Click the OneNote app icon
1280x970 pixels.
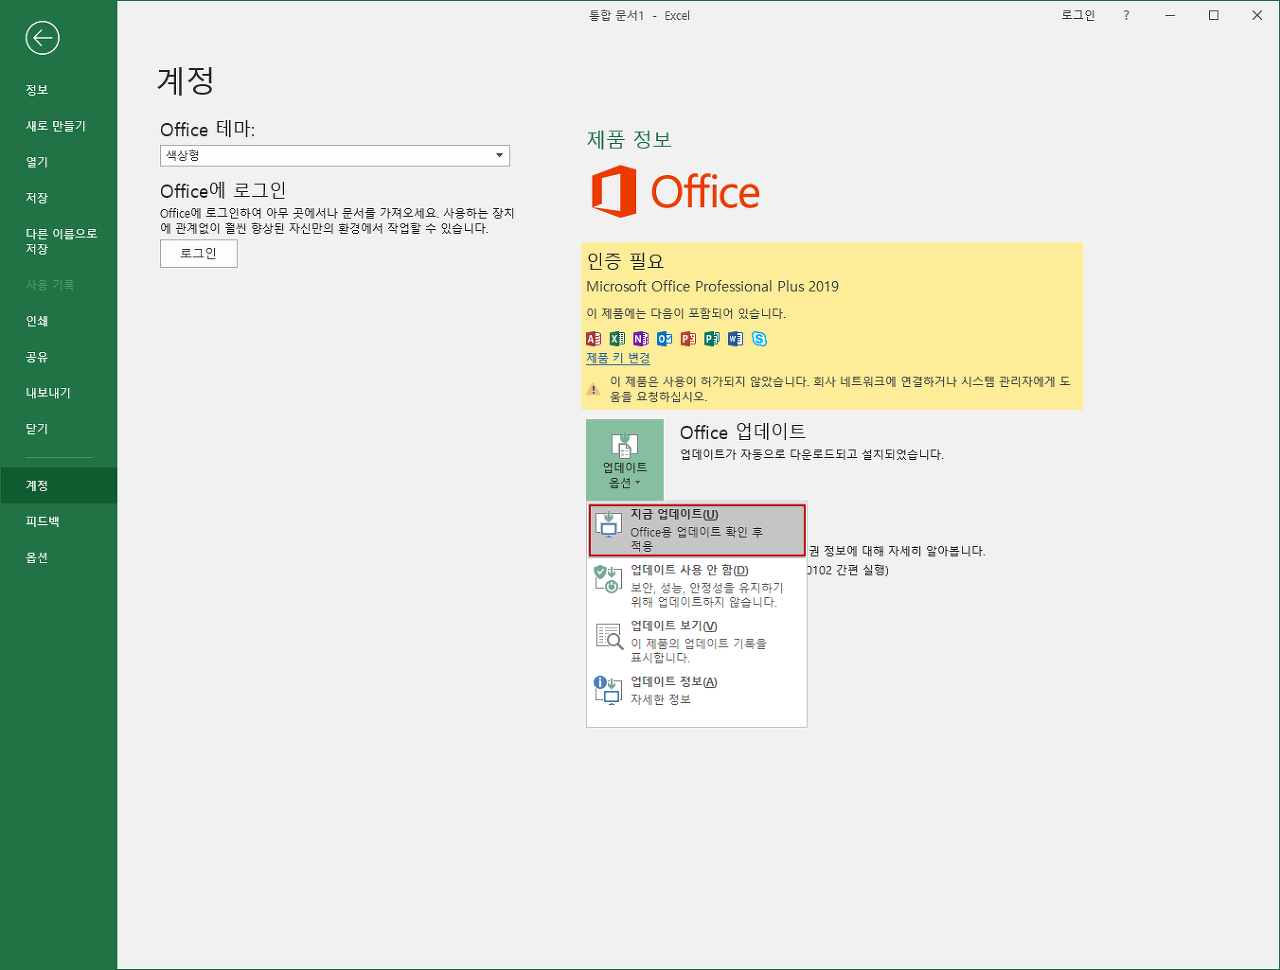[641, 339]
